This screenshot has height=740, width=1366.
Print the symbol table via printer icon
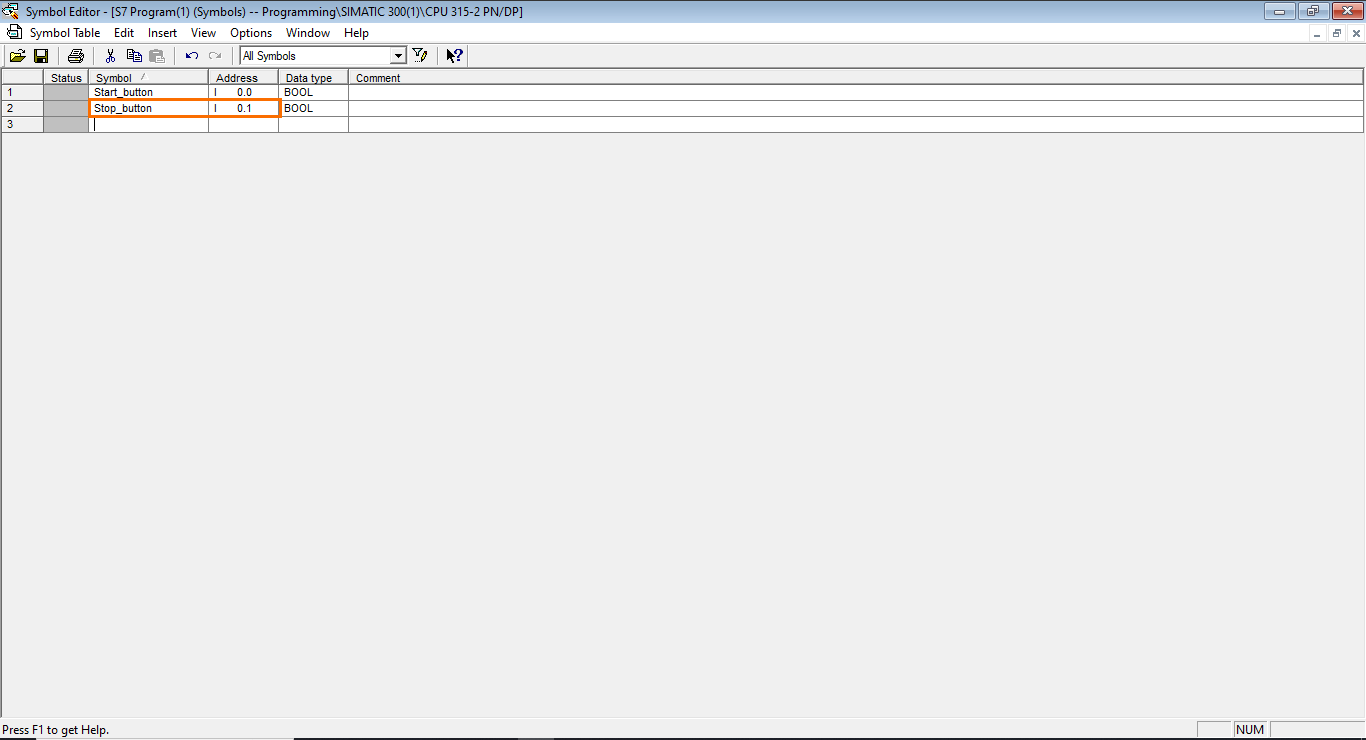click(x=75, y=56)
